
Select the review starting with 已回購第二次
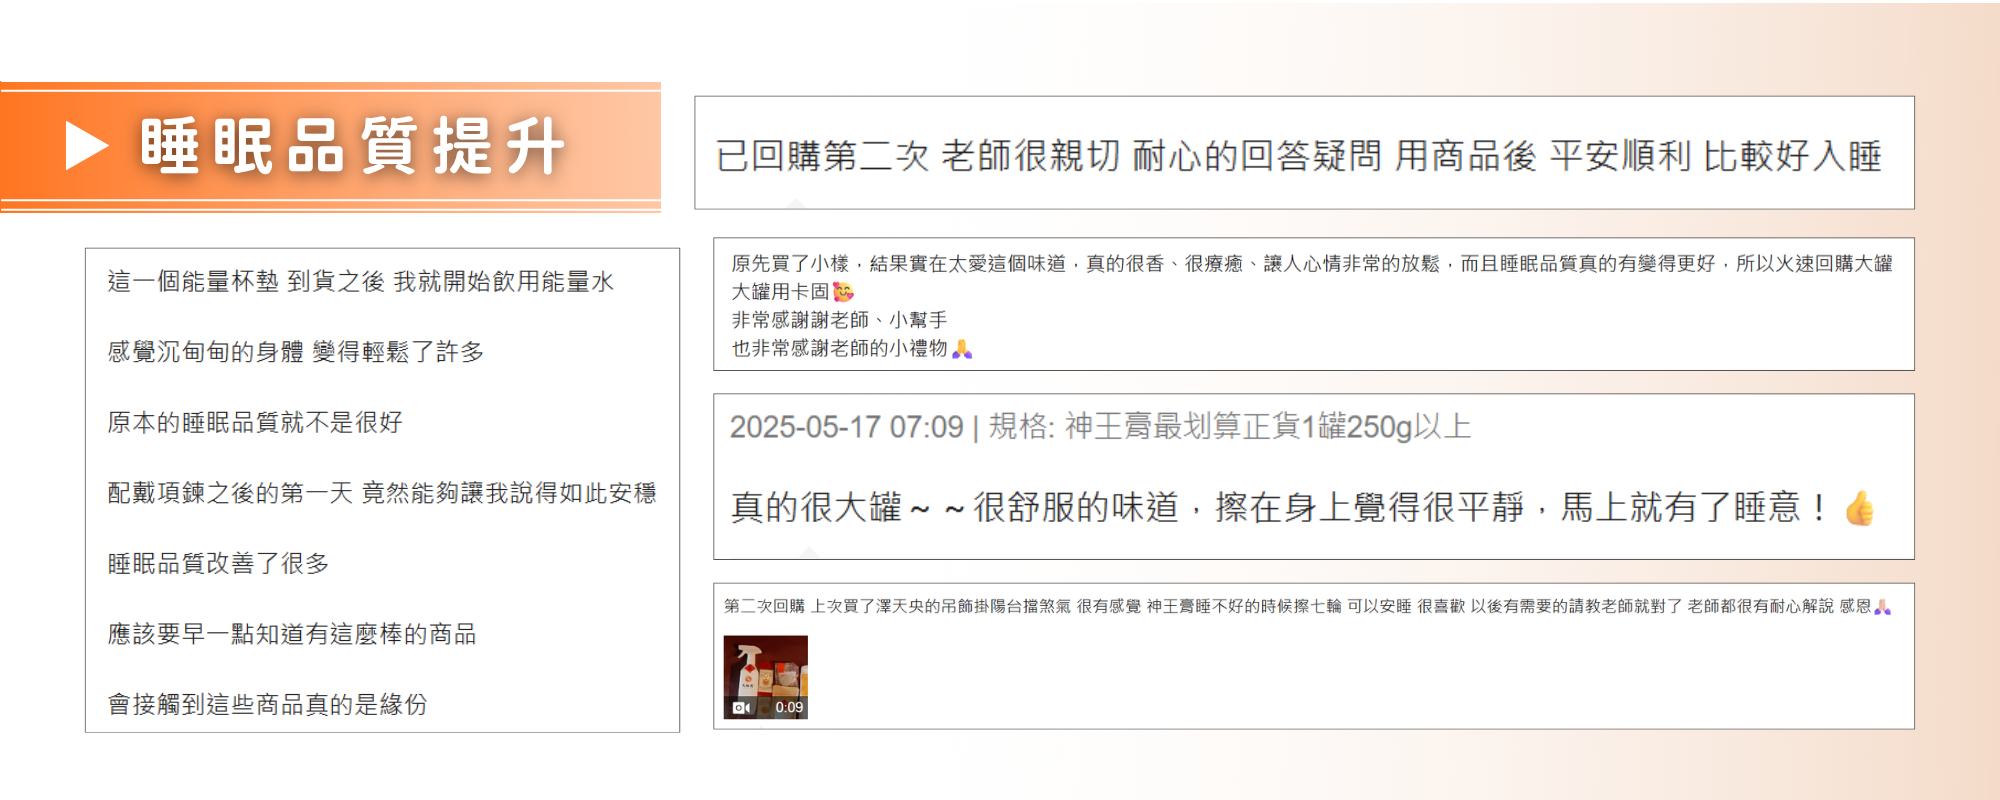[x=1298, y=156]
